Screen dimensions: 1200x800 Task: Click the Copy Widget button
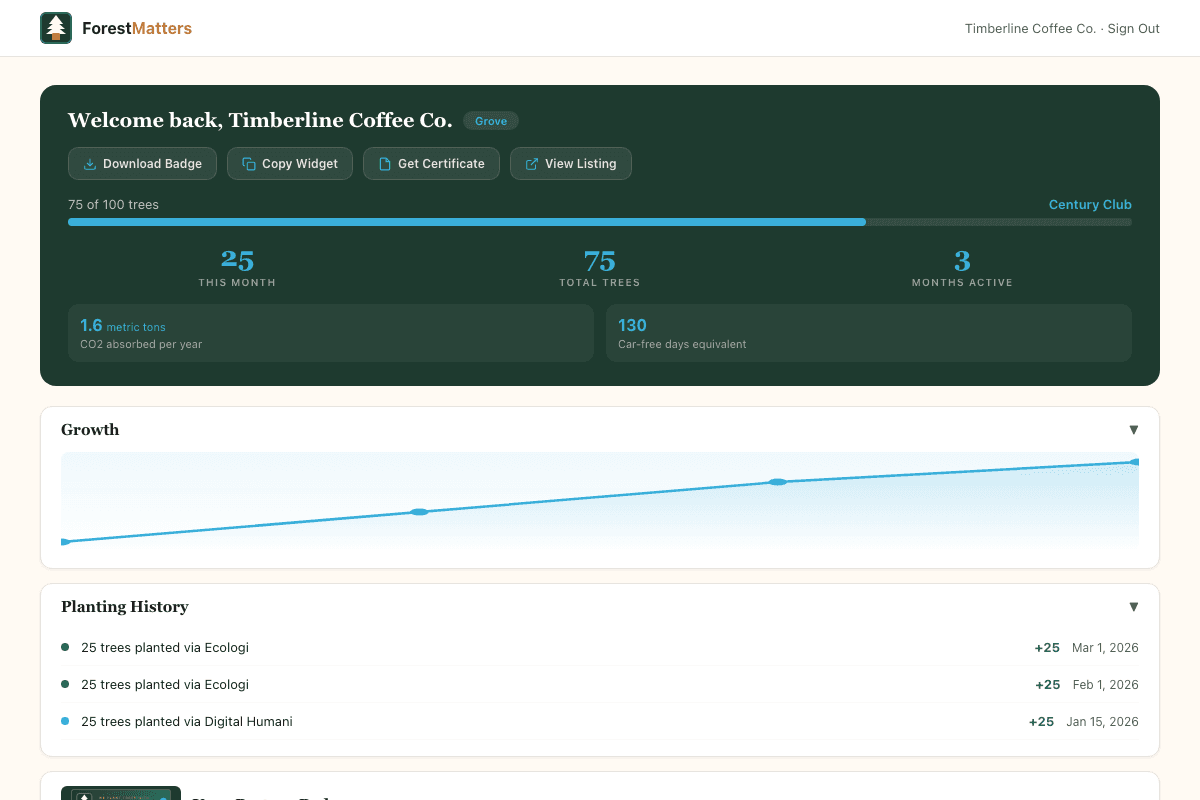[x=289, y=163]
